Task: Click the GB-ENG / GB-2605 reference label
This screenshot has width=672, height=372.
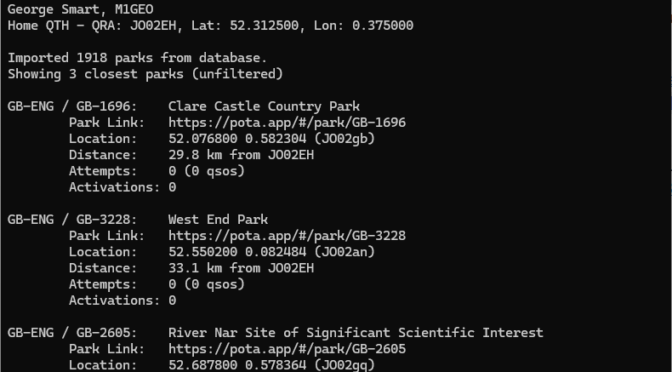Action: coord(72,333)
